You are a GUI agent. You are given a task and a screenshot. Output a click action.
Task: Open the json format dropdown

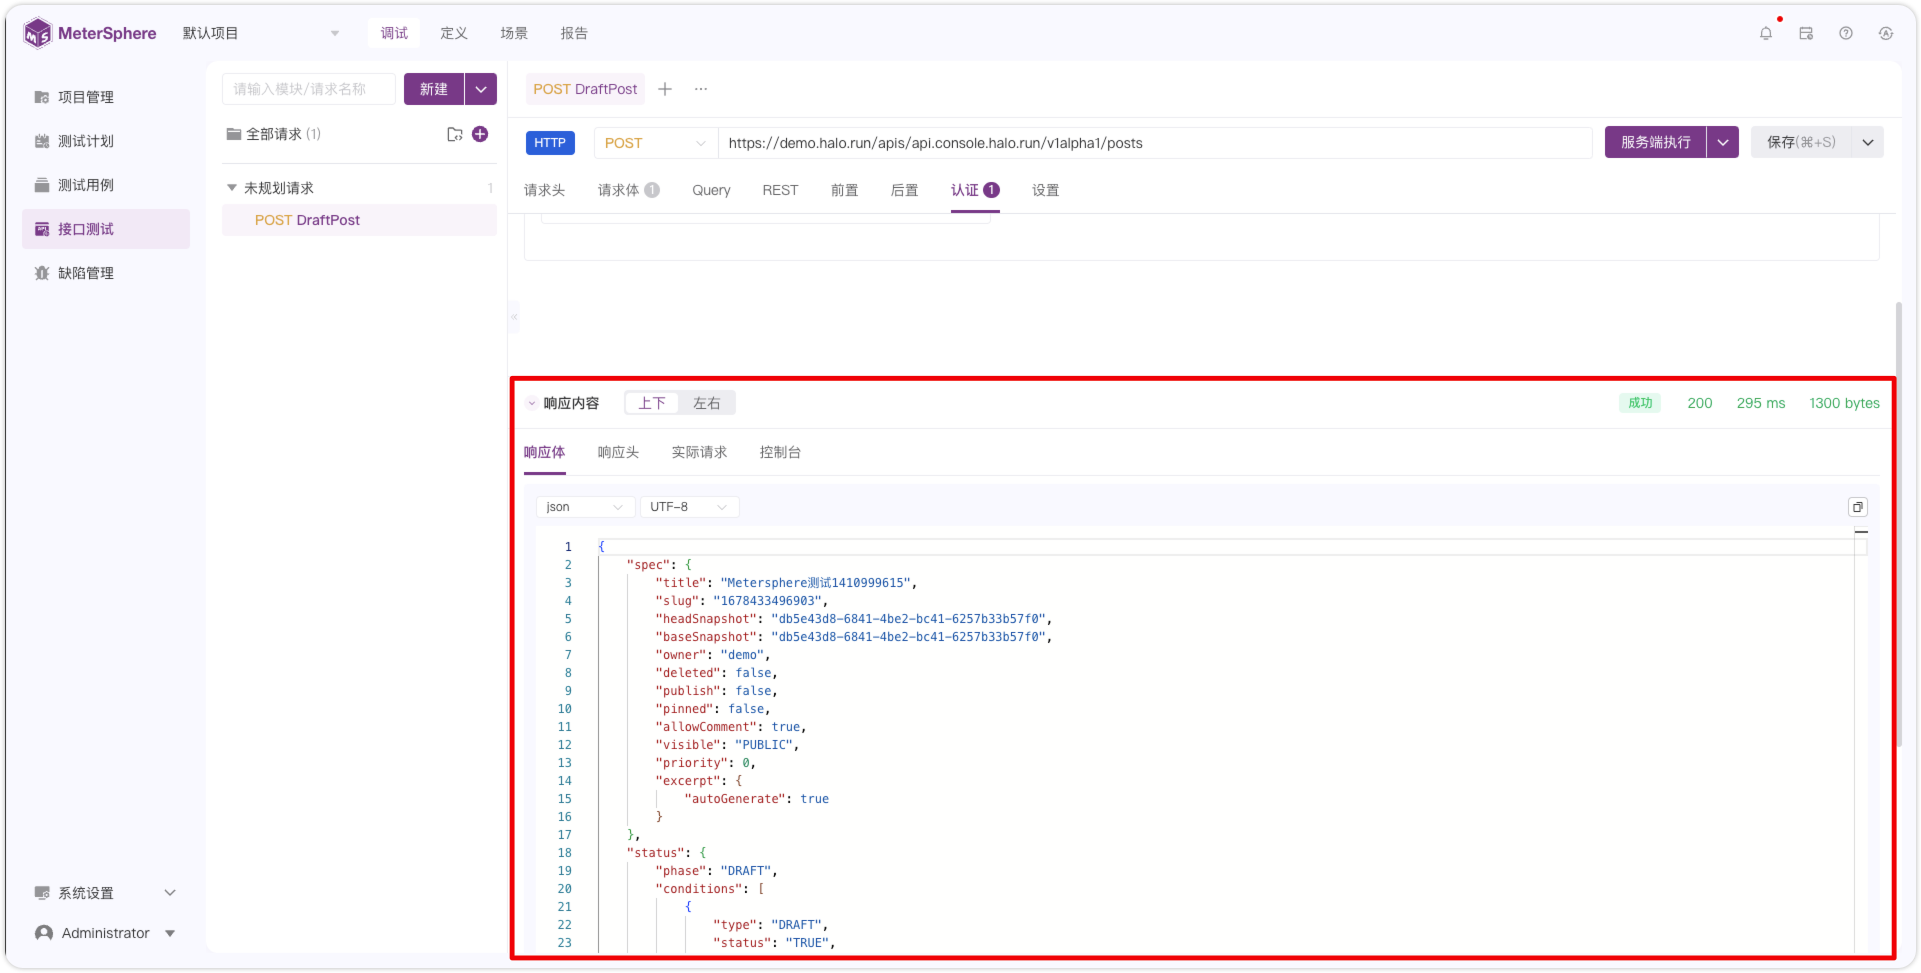(x=585, y=507)
